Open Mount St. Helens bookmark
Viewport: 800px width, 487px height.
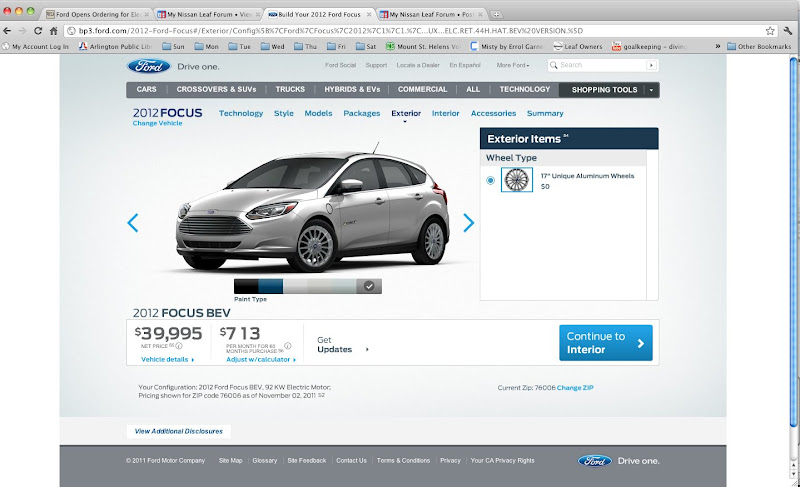pyautogui.click(x=423, y=46)
